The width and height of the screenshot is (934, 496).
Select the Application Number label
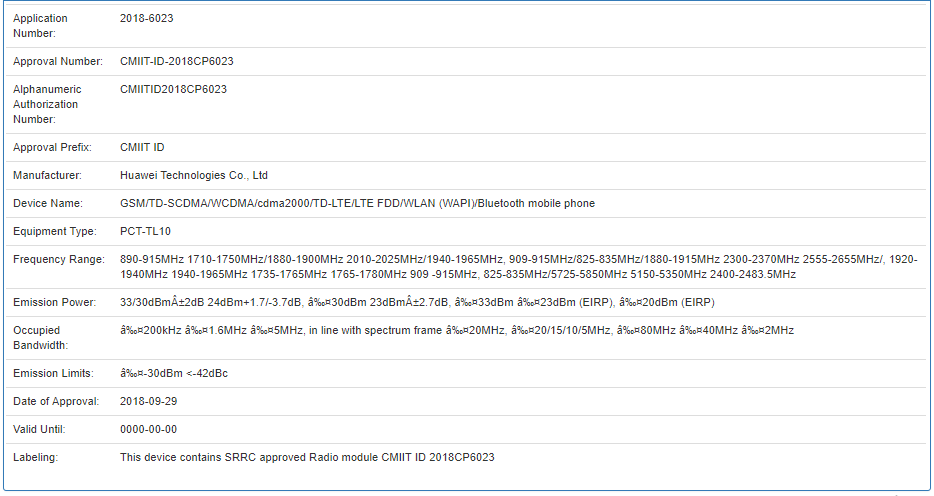tap(40, 26)
